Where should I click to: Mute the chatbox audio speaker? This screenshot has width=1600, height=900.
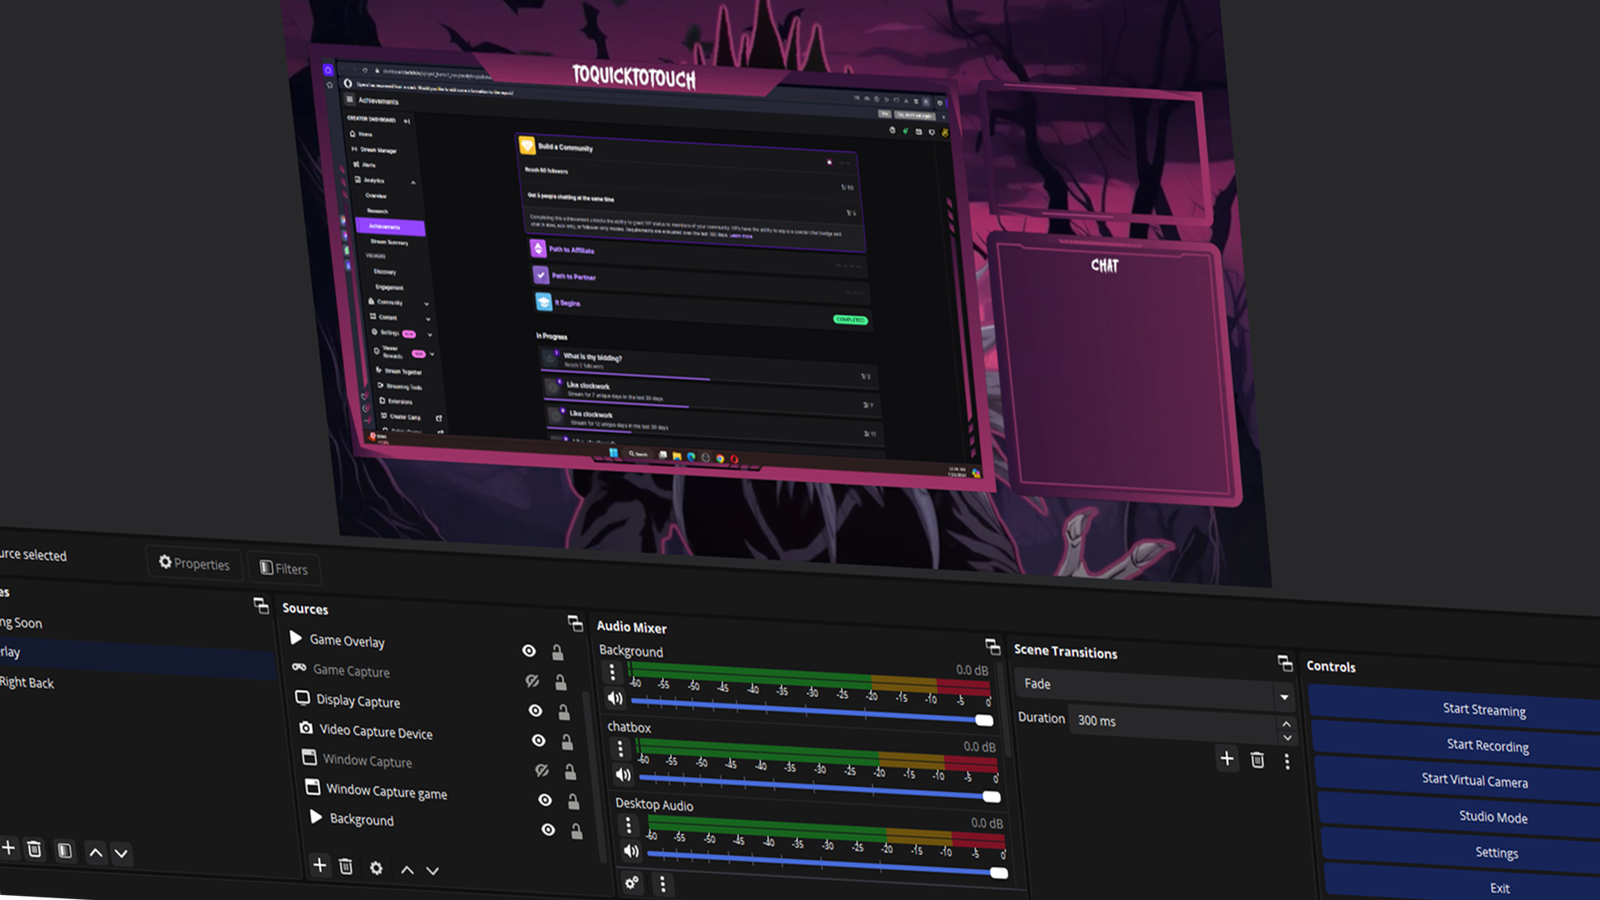click(x=623, y=774)
